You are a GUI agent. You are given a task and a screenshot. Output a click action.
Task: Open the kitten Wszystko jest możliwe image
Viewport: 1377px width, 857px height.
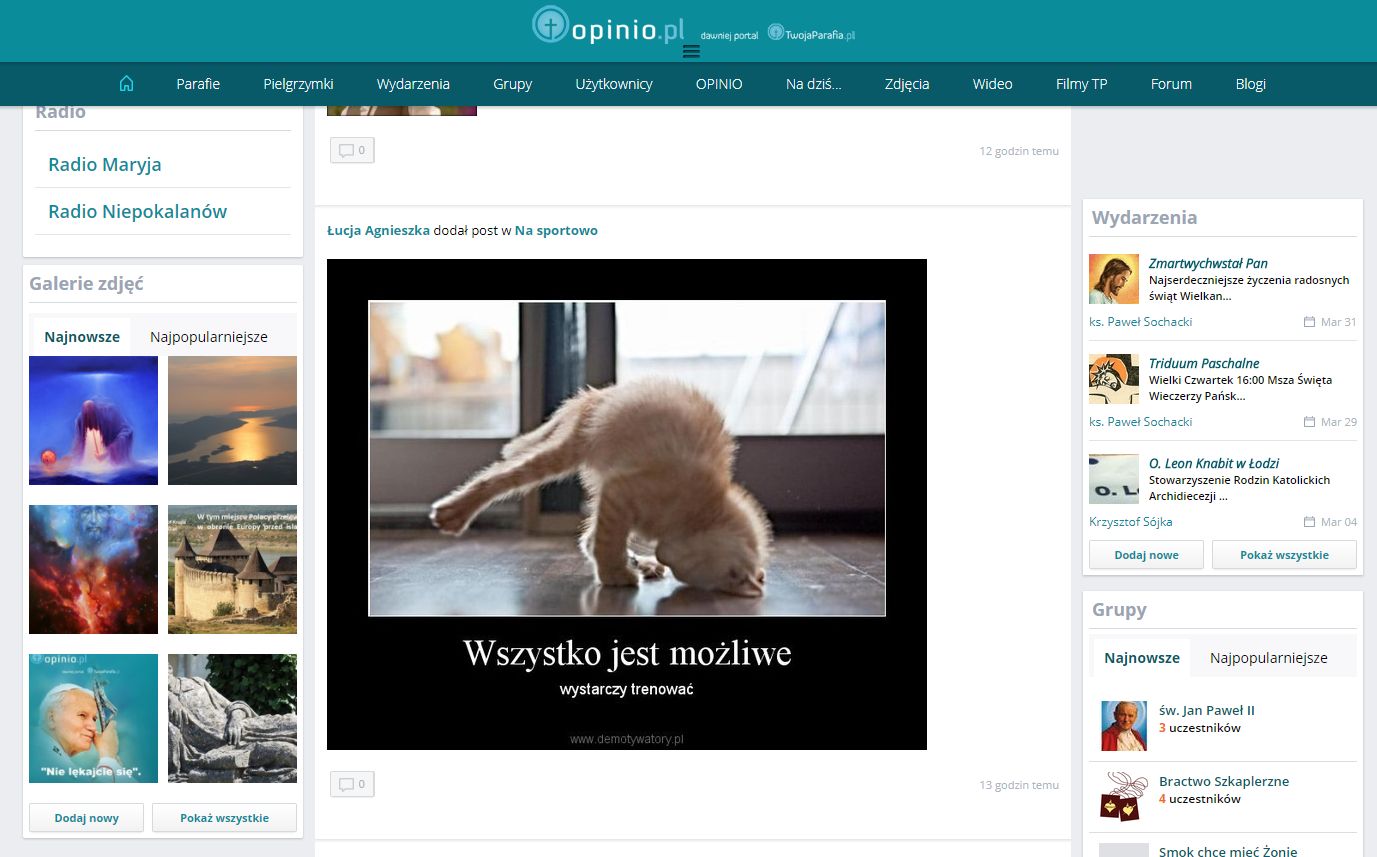tap(627, 504)
